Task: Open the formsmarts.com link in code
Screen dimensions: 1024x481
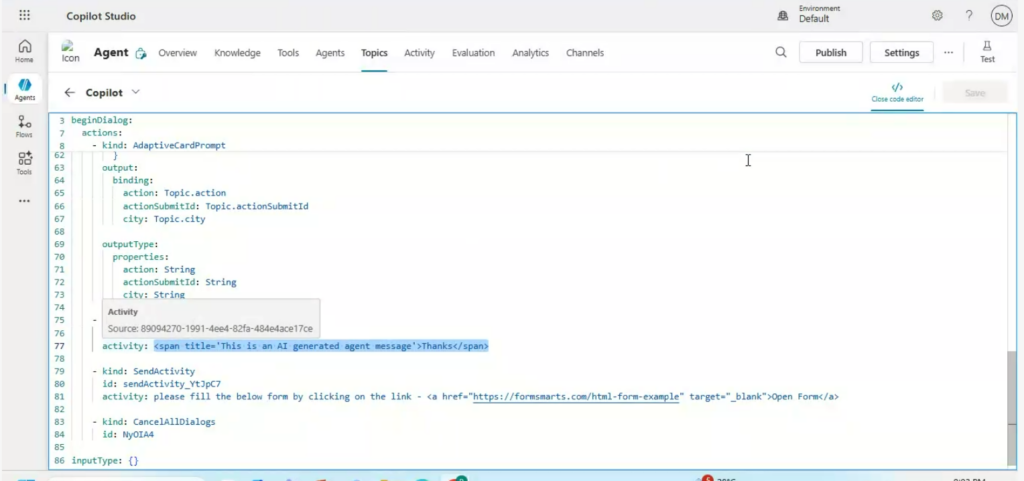Action: click(x=575, y=396)
